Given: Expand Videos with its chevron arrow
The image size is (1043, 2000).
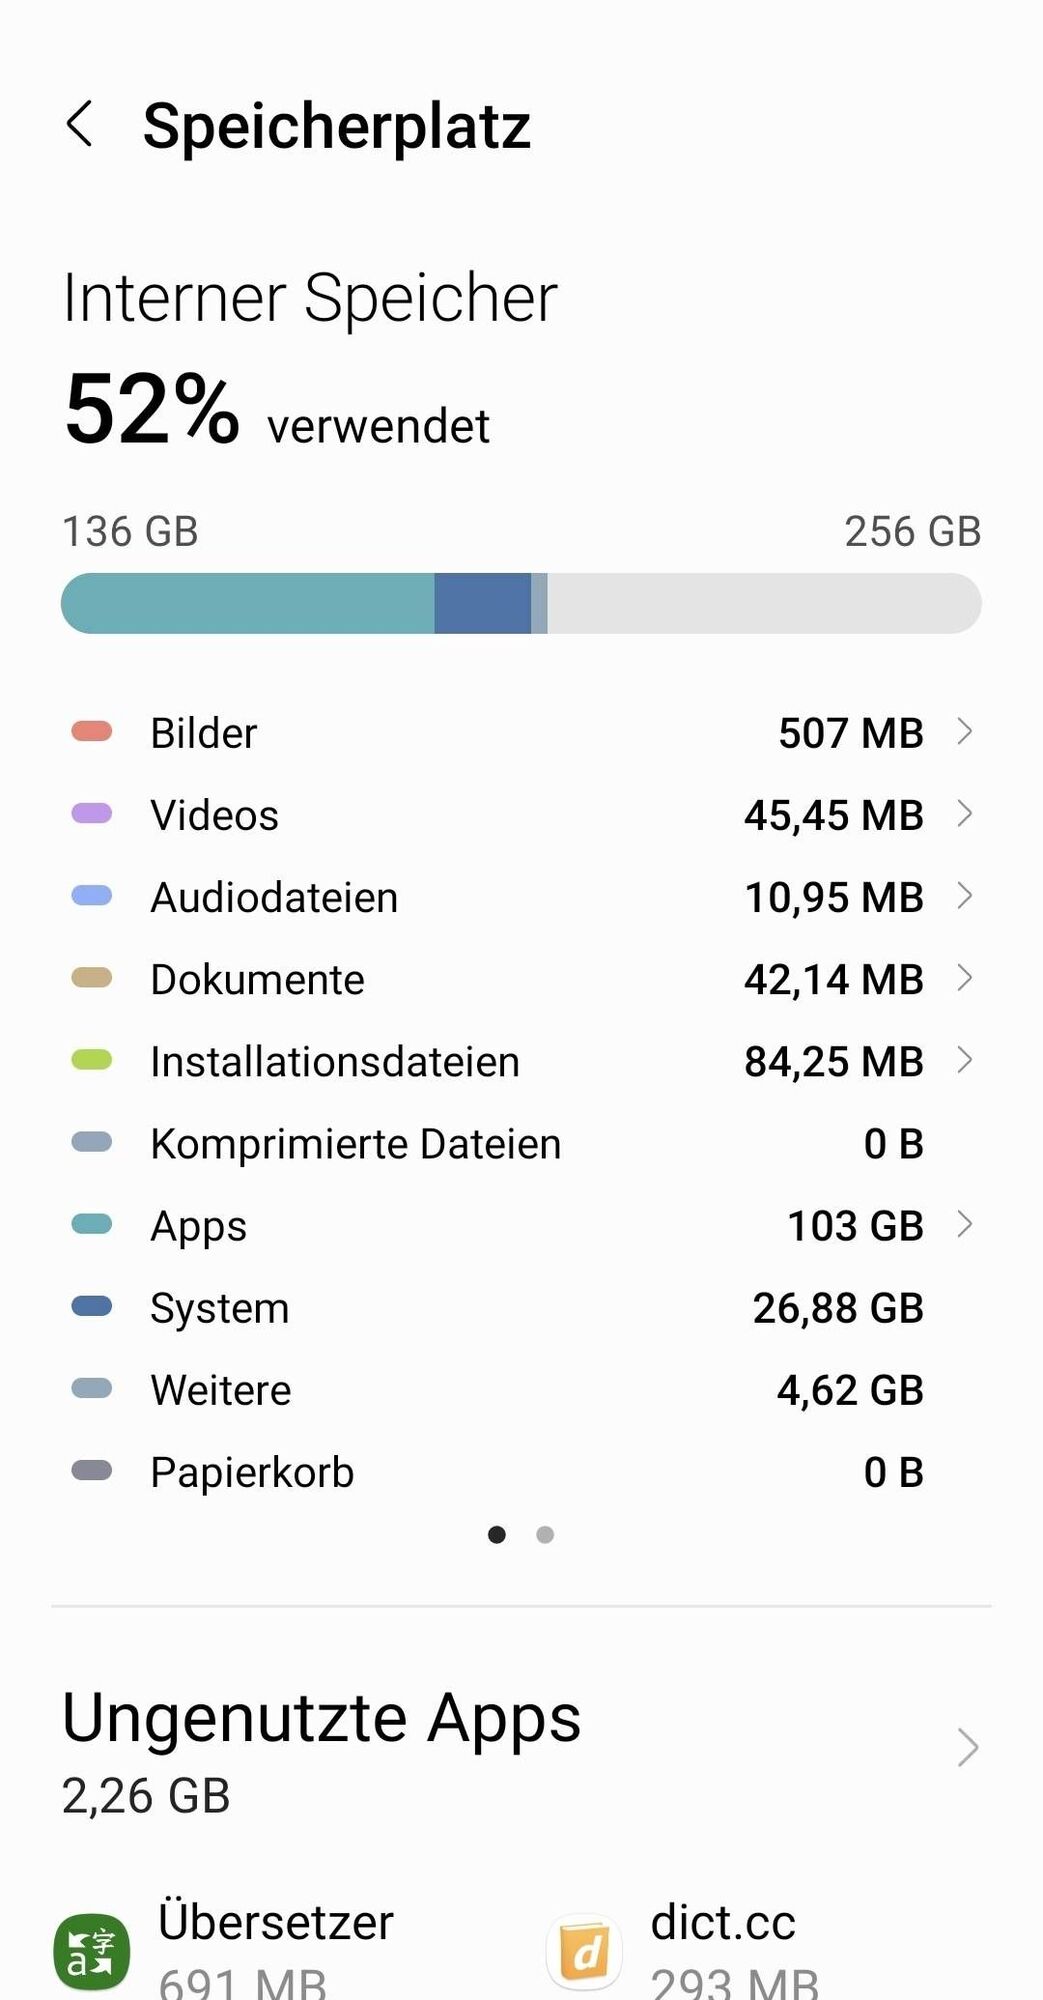Looking at the screenshot, I should click(965, 813).
